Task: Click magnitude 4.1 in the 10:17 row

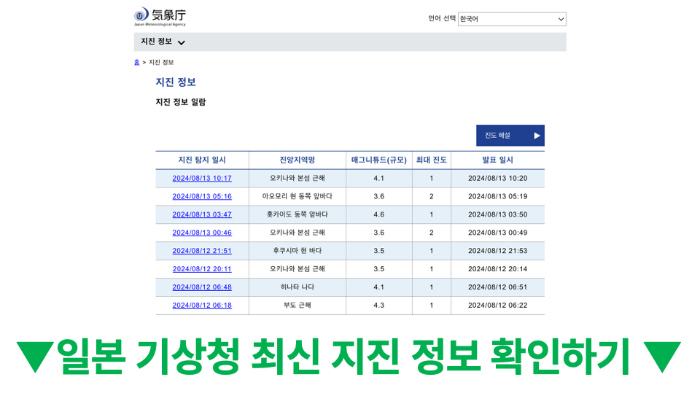Action: [x=379, y=178]
